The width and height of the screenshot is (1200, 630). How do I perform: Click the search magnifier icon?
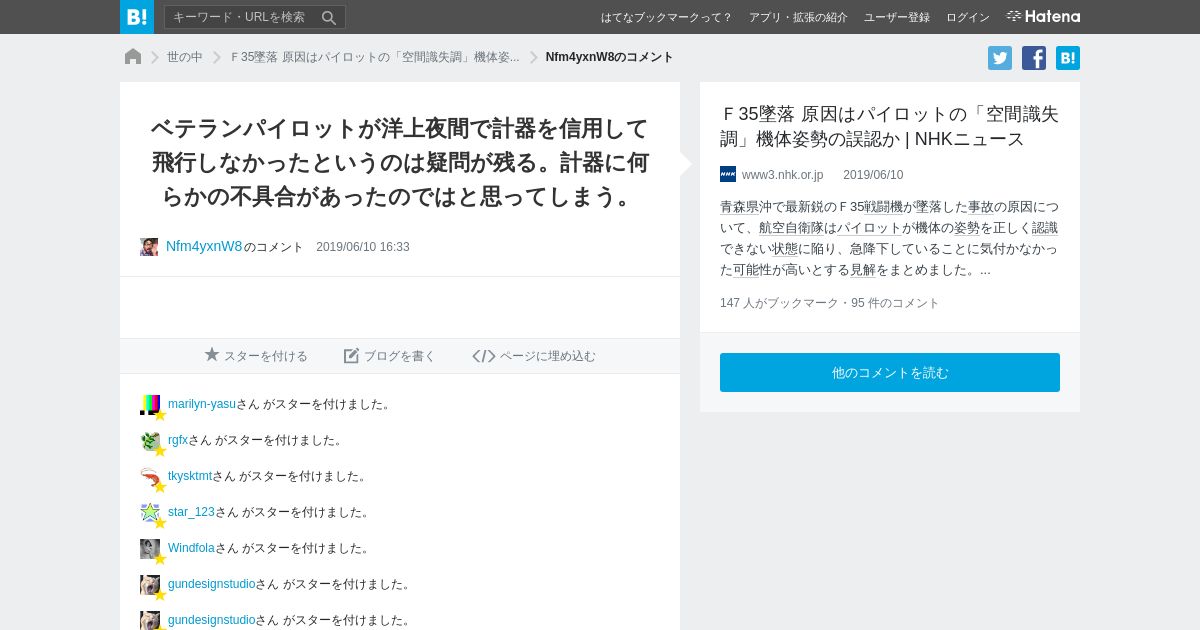click(x=329, y=17)
